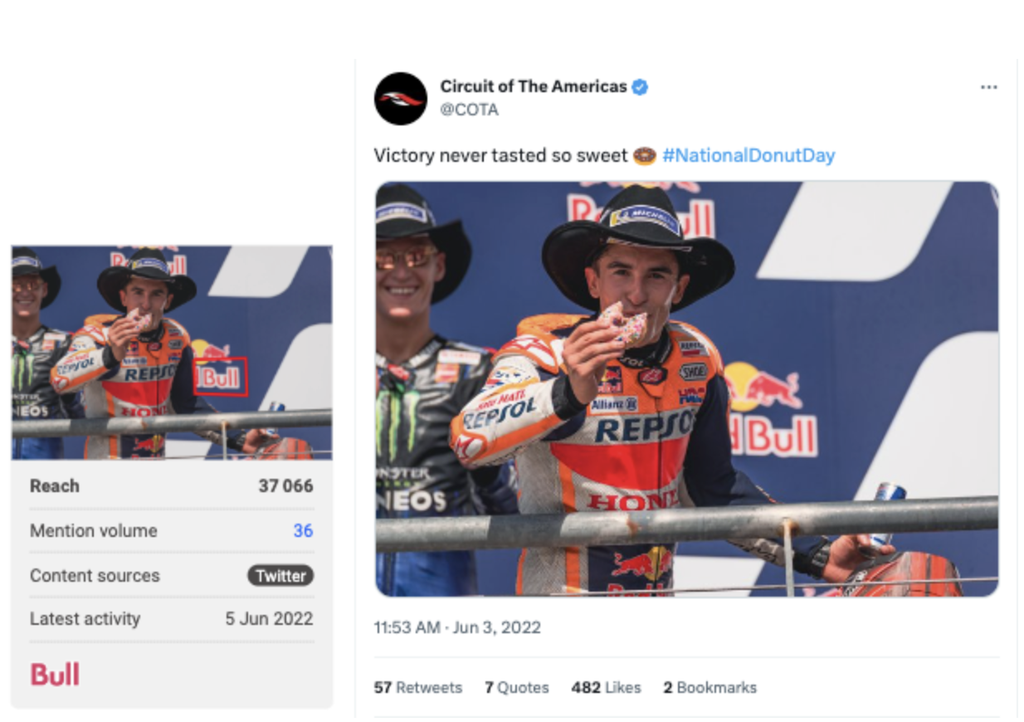Open the large tweet photo
The height and width of the screenshot is (722, 1024).
[686, 388]
